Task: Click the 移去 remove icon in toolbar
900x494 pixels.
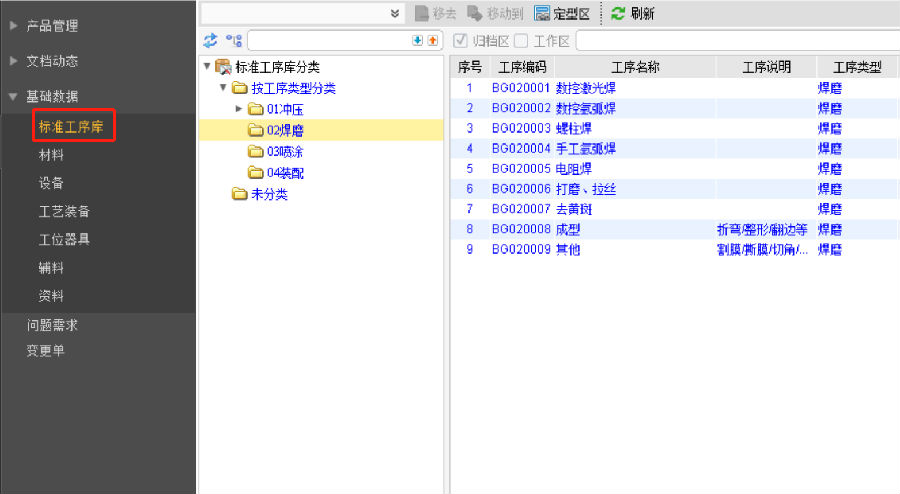Action: pyautogui.click(x=422, y=13)
